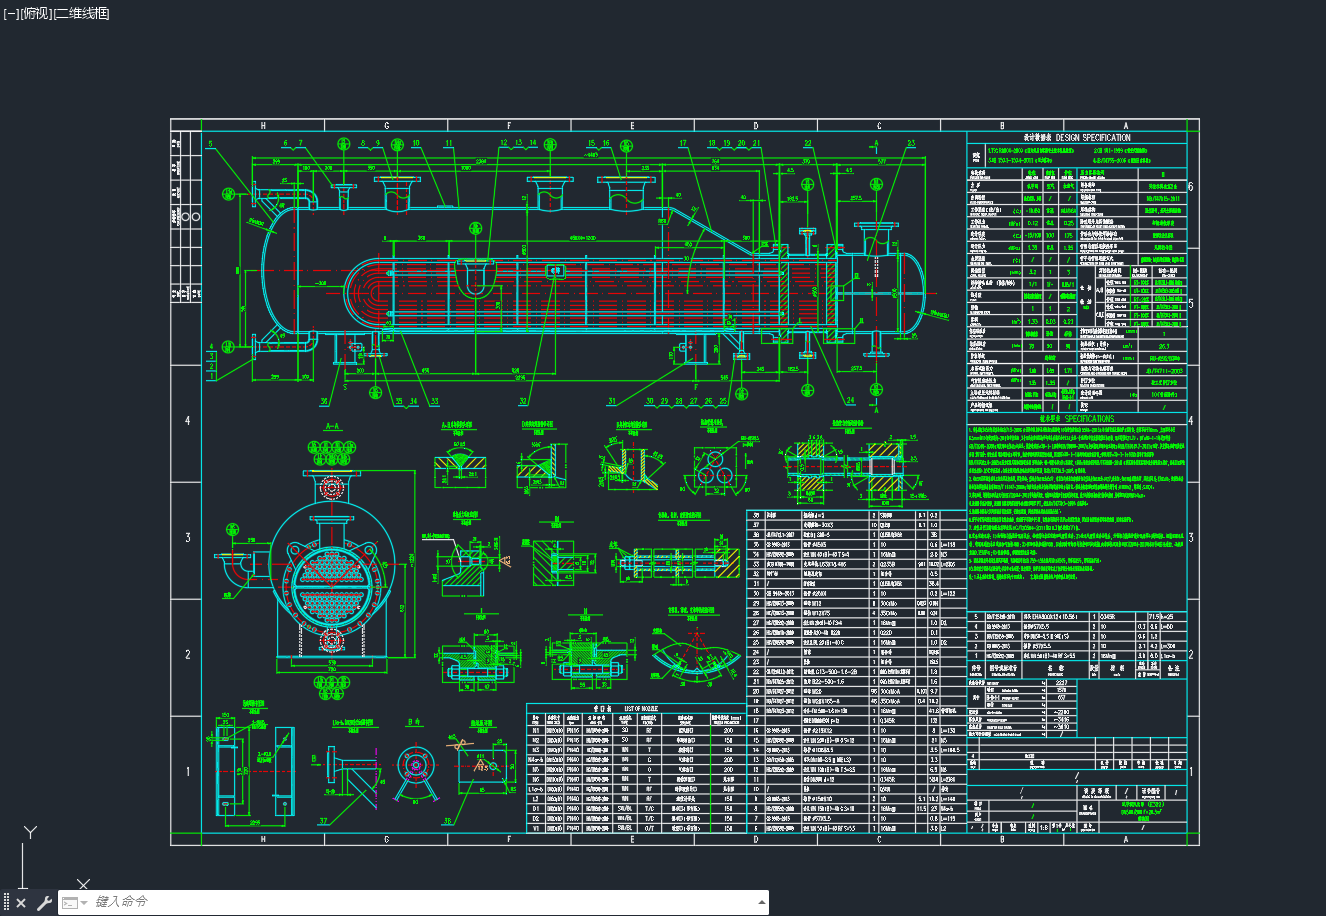Image resolution: width=1326 pixels, height=916 pixels.
Task: Click zone letter F on bottom border
Action: point(509,839)
